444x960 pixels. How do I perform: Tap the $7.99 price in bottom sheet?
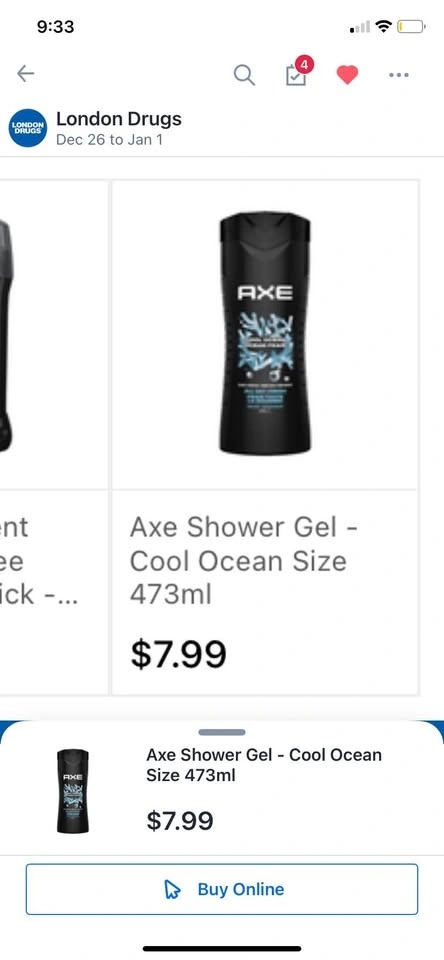(x=179, y=821)
